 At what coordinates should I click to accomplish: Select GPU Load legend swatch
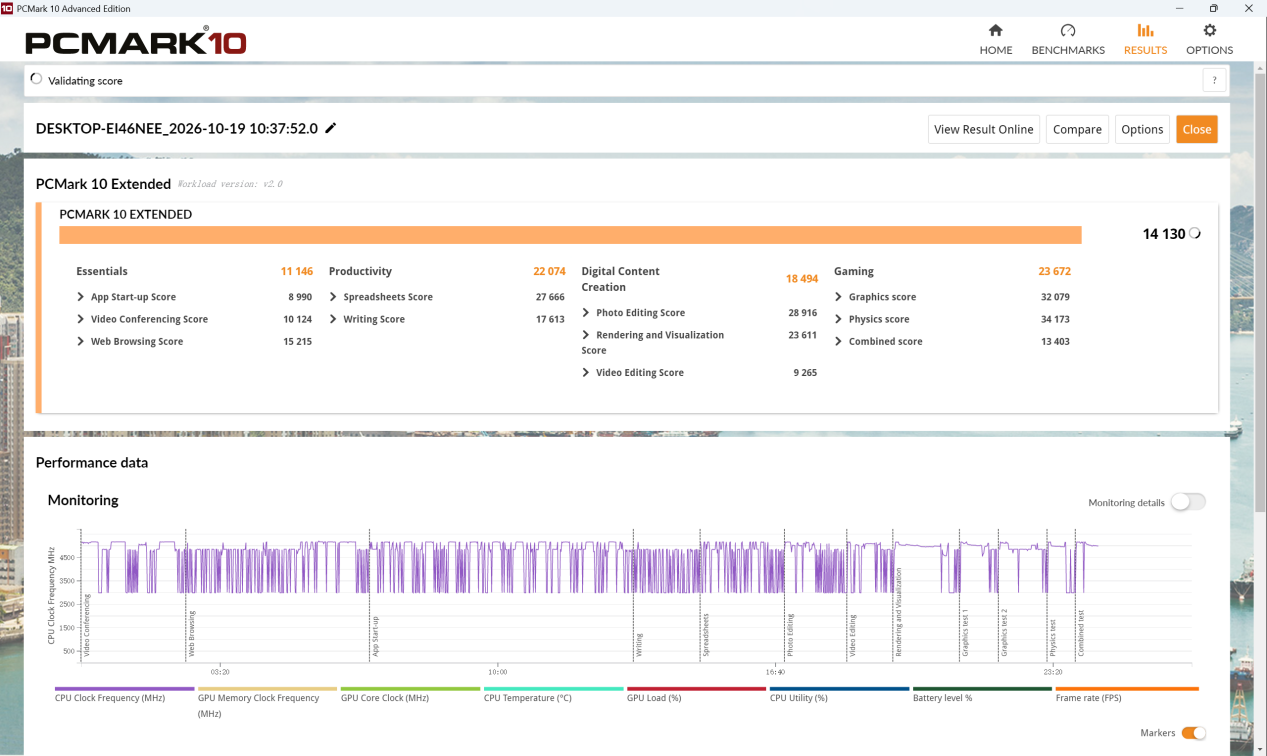696,689
